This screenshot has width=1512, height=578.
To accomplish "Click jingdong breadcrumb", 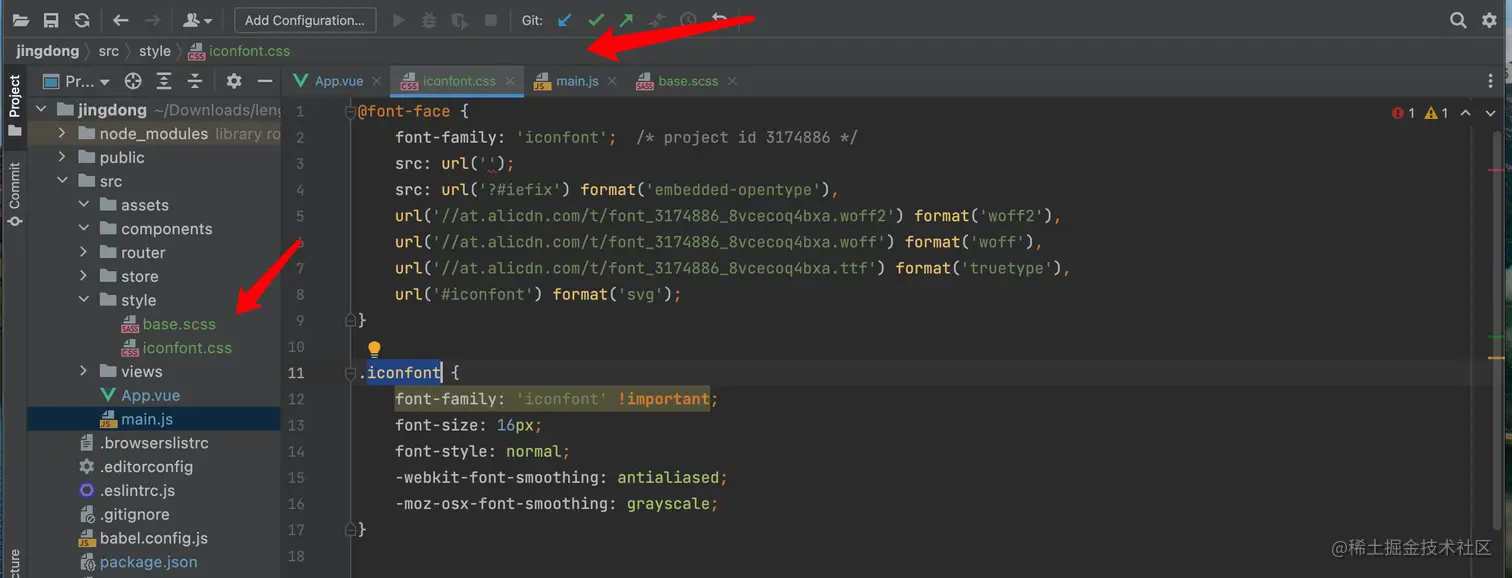I will 47,51.
